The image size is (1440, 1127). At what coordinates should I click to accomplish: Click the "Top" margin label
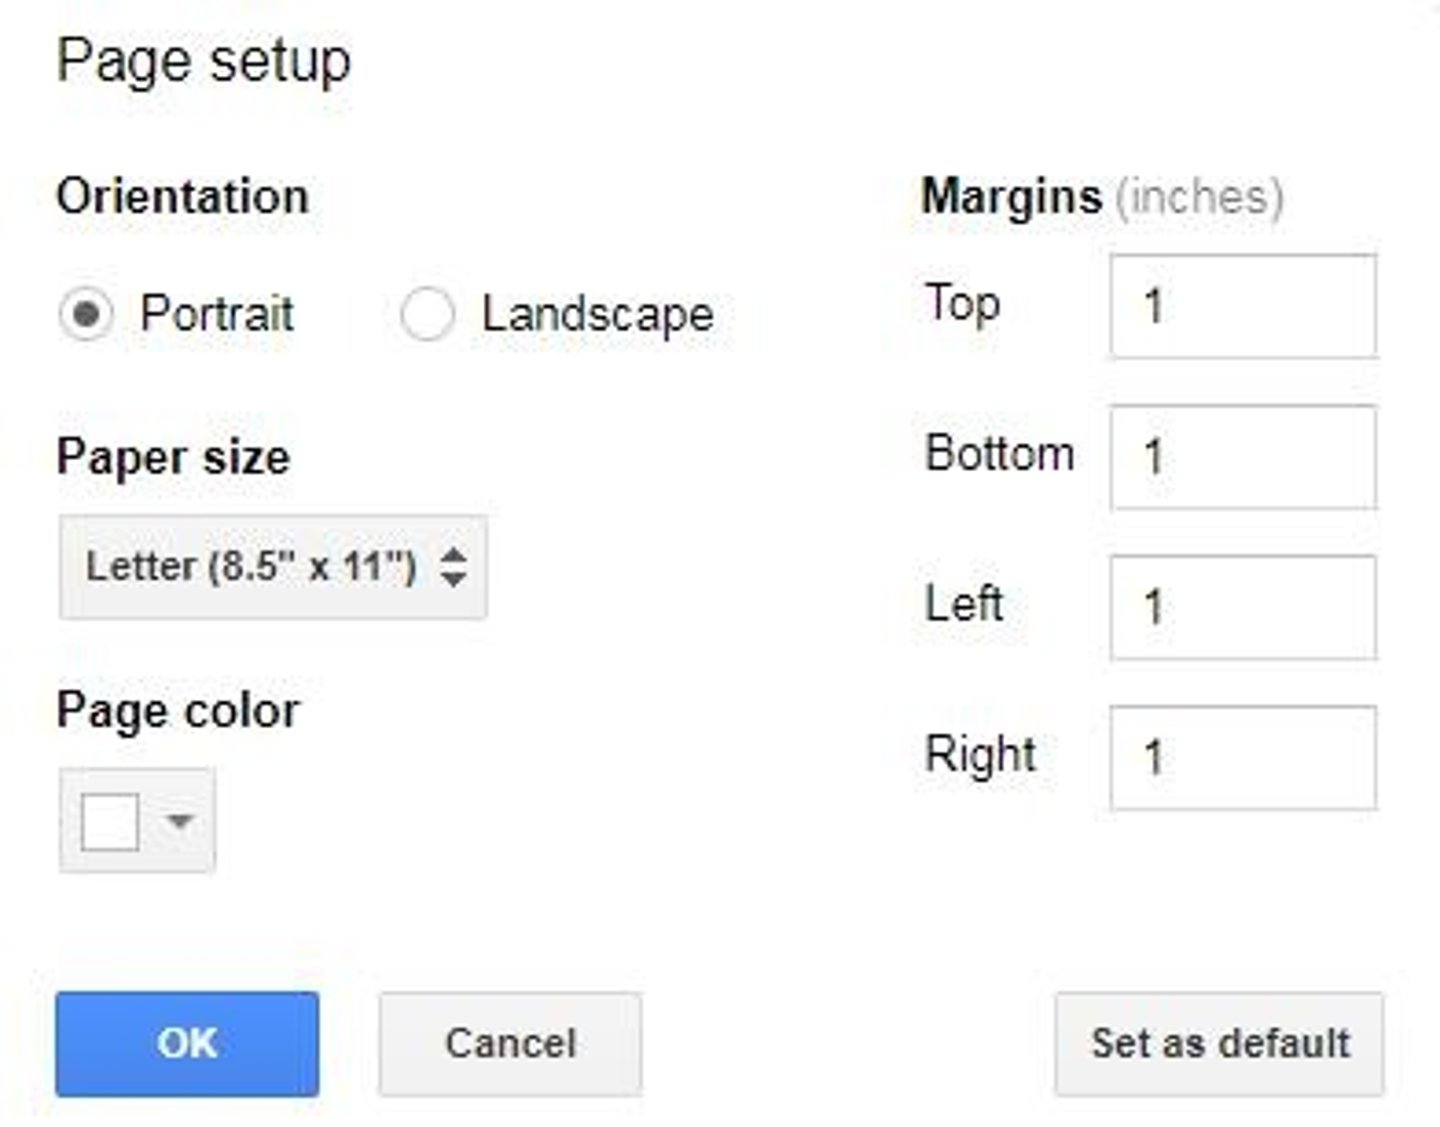point(962,303)
